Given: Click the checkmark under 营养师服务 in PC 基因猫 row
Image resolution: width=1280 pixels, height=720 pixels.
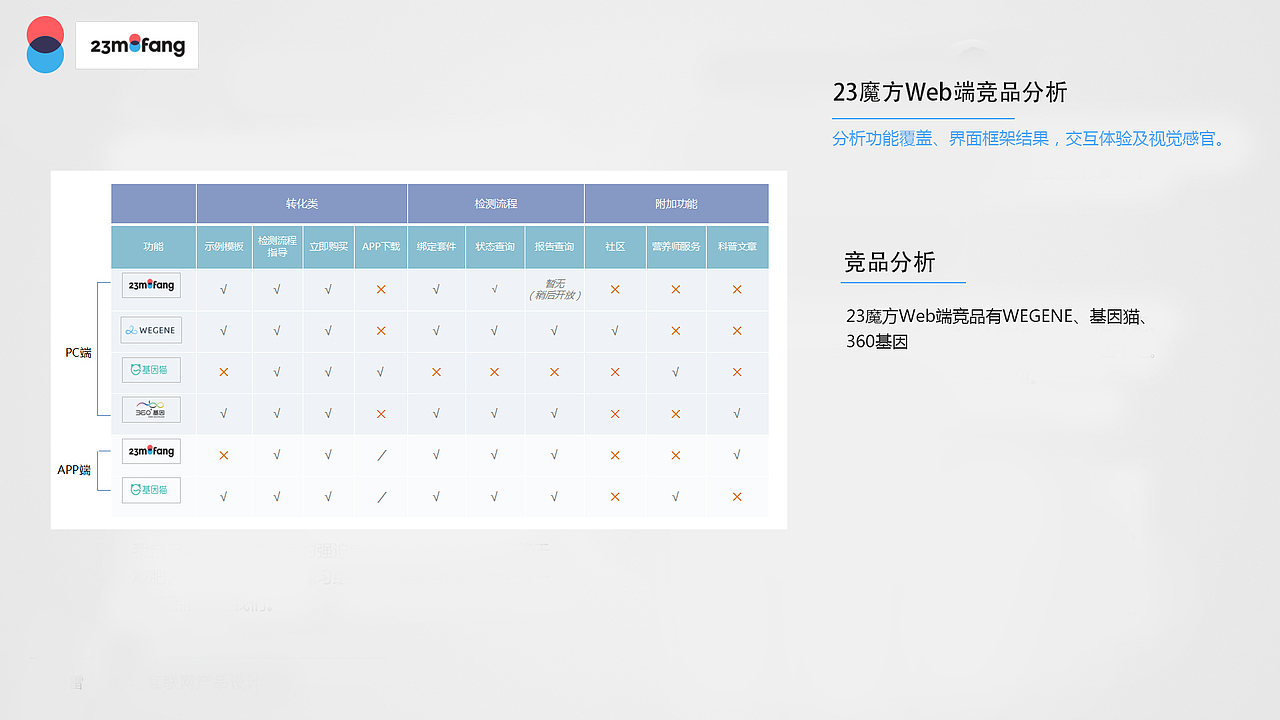Looking at the screenshot, I should click(676, 372).
